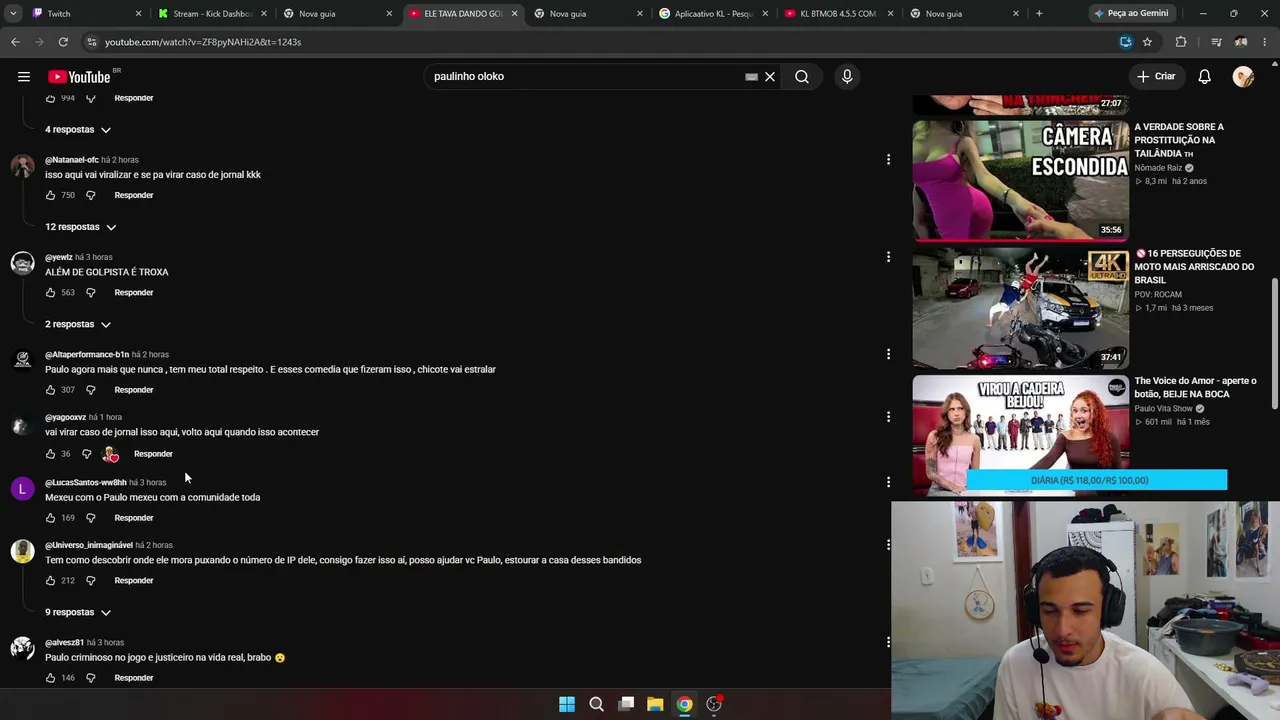Select the ELE TAVA DANDO GO tab

(462, 14)
